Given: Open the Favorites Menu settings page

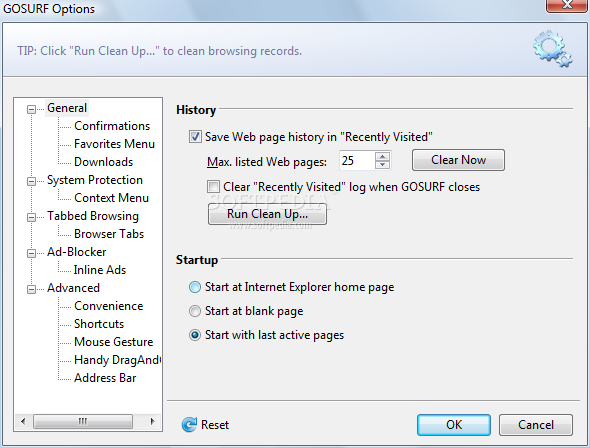Looking at the screenshot, I should click(x=114, y=144).
